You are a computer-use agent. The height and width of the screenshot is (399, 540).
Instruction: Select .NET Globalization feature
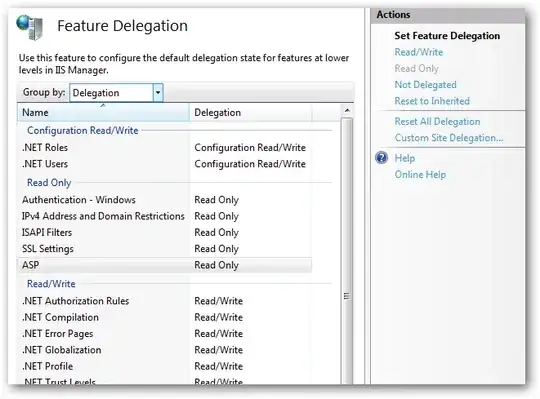tap(165, 350)
